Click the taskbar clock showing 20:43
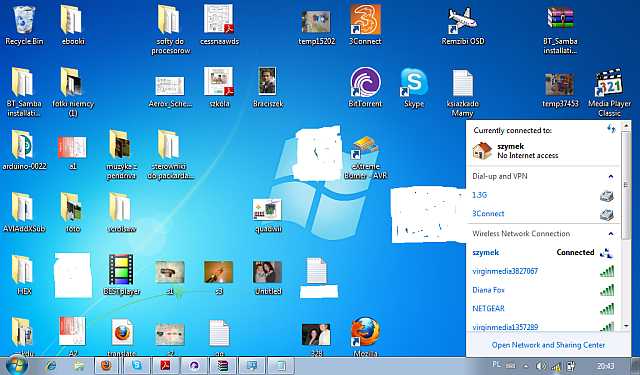This screenshot has height=375, width=640. [x=605, y=366]
